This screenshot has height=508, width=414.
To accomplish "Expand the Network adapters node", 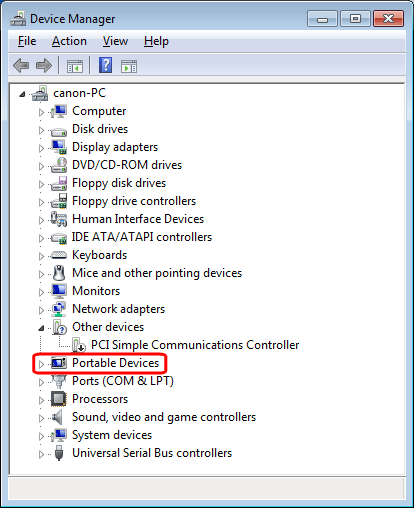I will click(41, 310).
